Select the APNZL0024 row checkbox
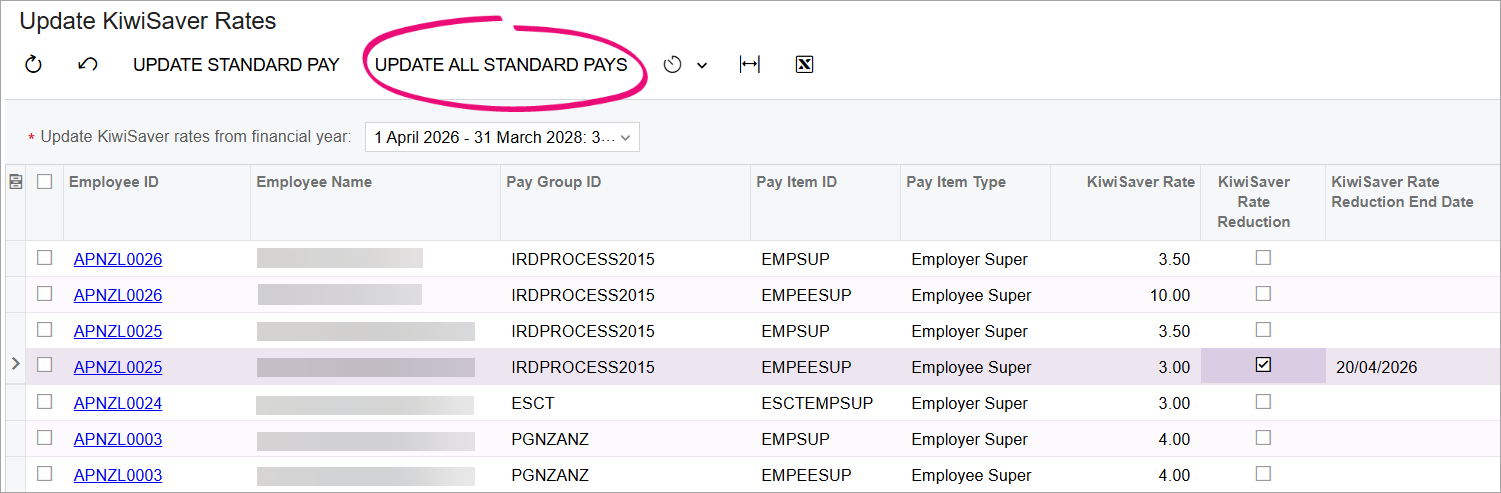This screenshot has width=1501, height=493. pos(44,402)
